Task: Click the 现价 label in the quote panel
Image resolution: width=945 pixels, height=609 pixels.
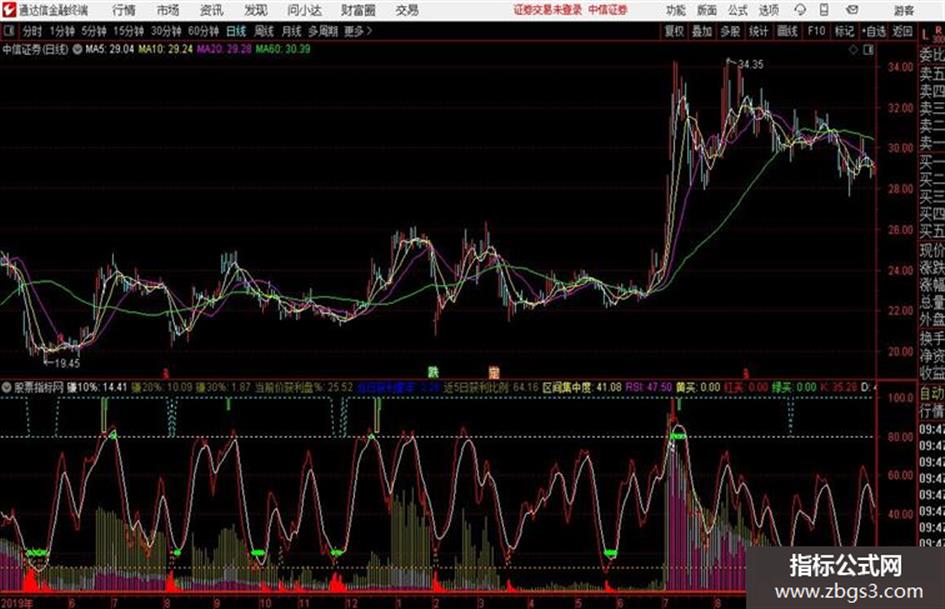Action: tap(932, 251)
